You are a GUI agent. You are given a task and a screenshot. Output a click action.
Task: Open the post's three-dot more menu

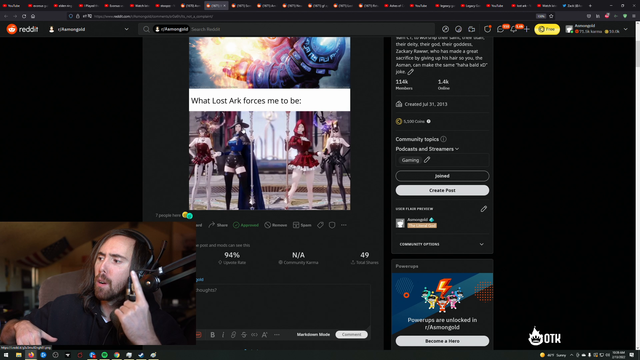pos(344,225)
